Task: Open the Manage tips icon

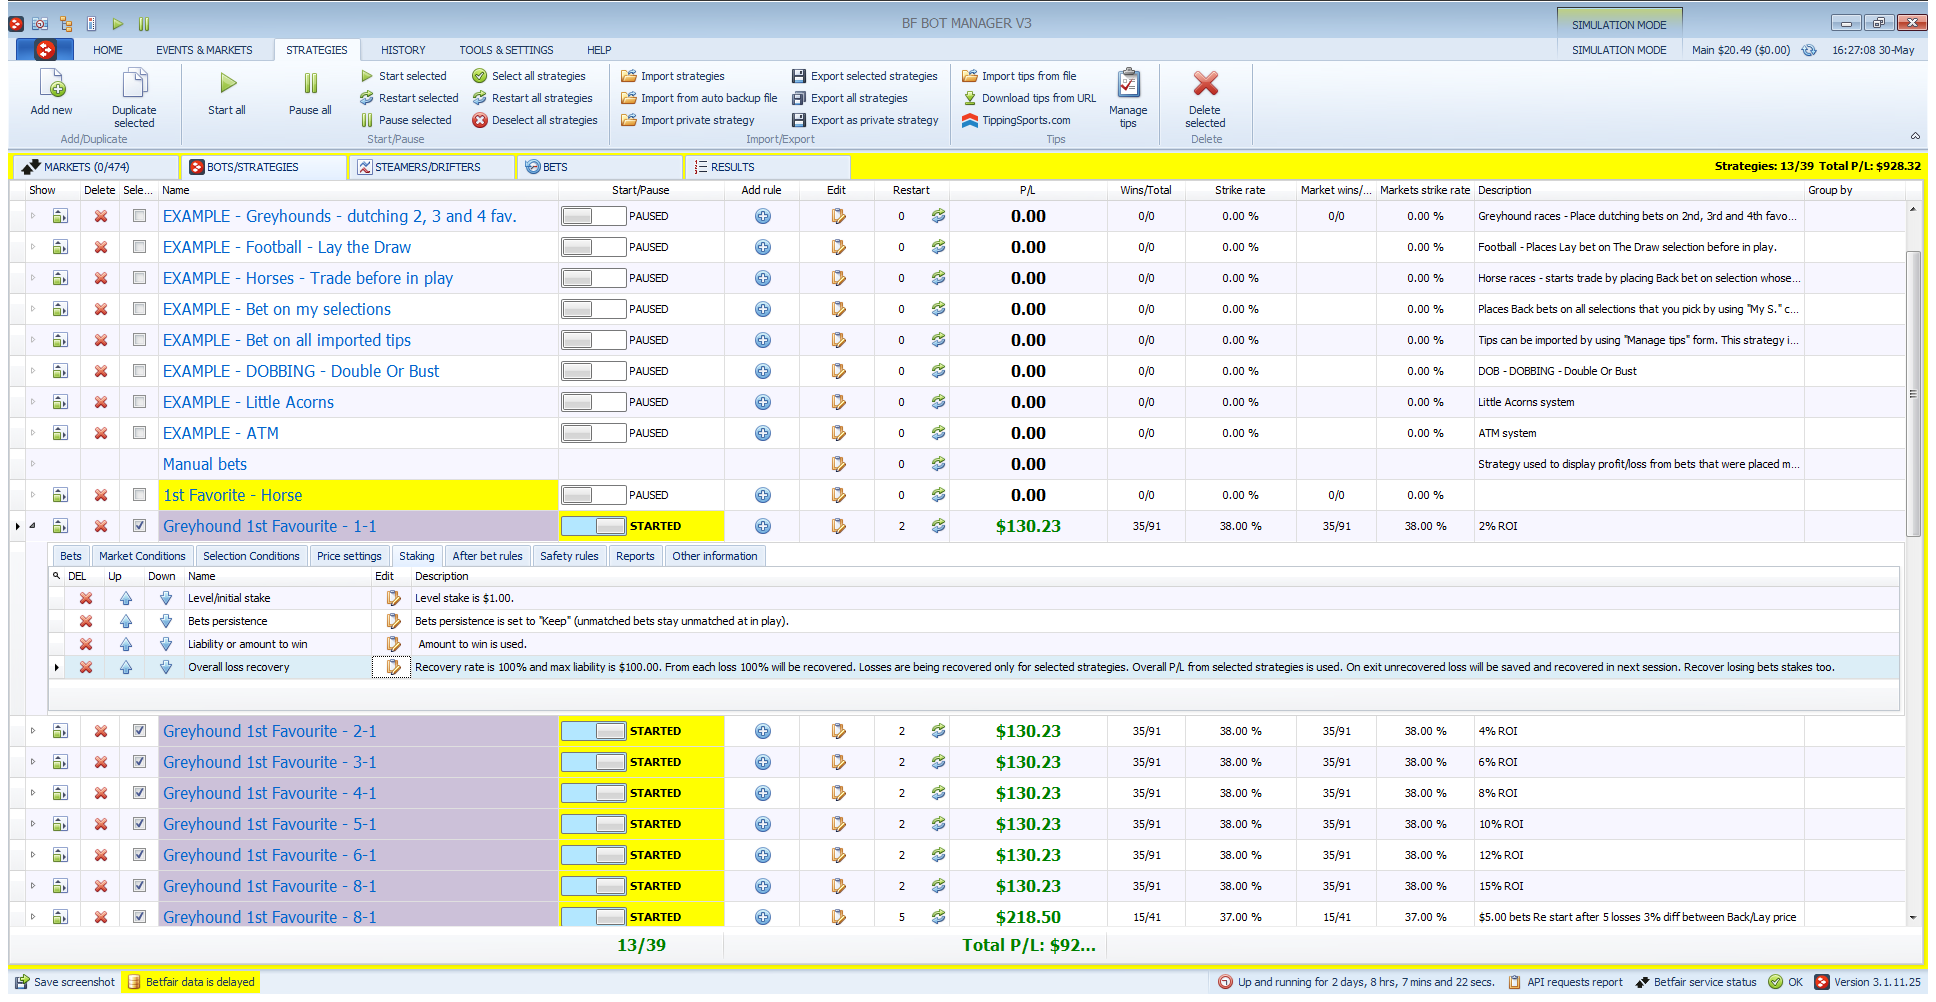Action: pyautogui.click(x=1128, y=84)
